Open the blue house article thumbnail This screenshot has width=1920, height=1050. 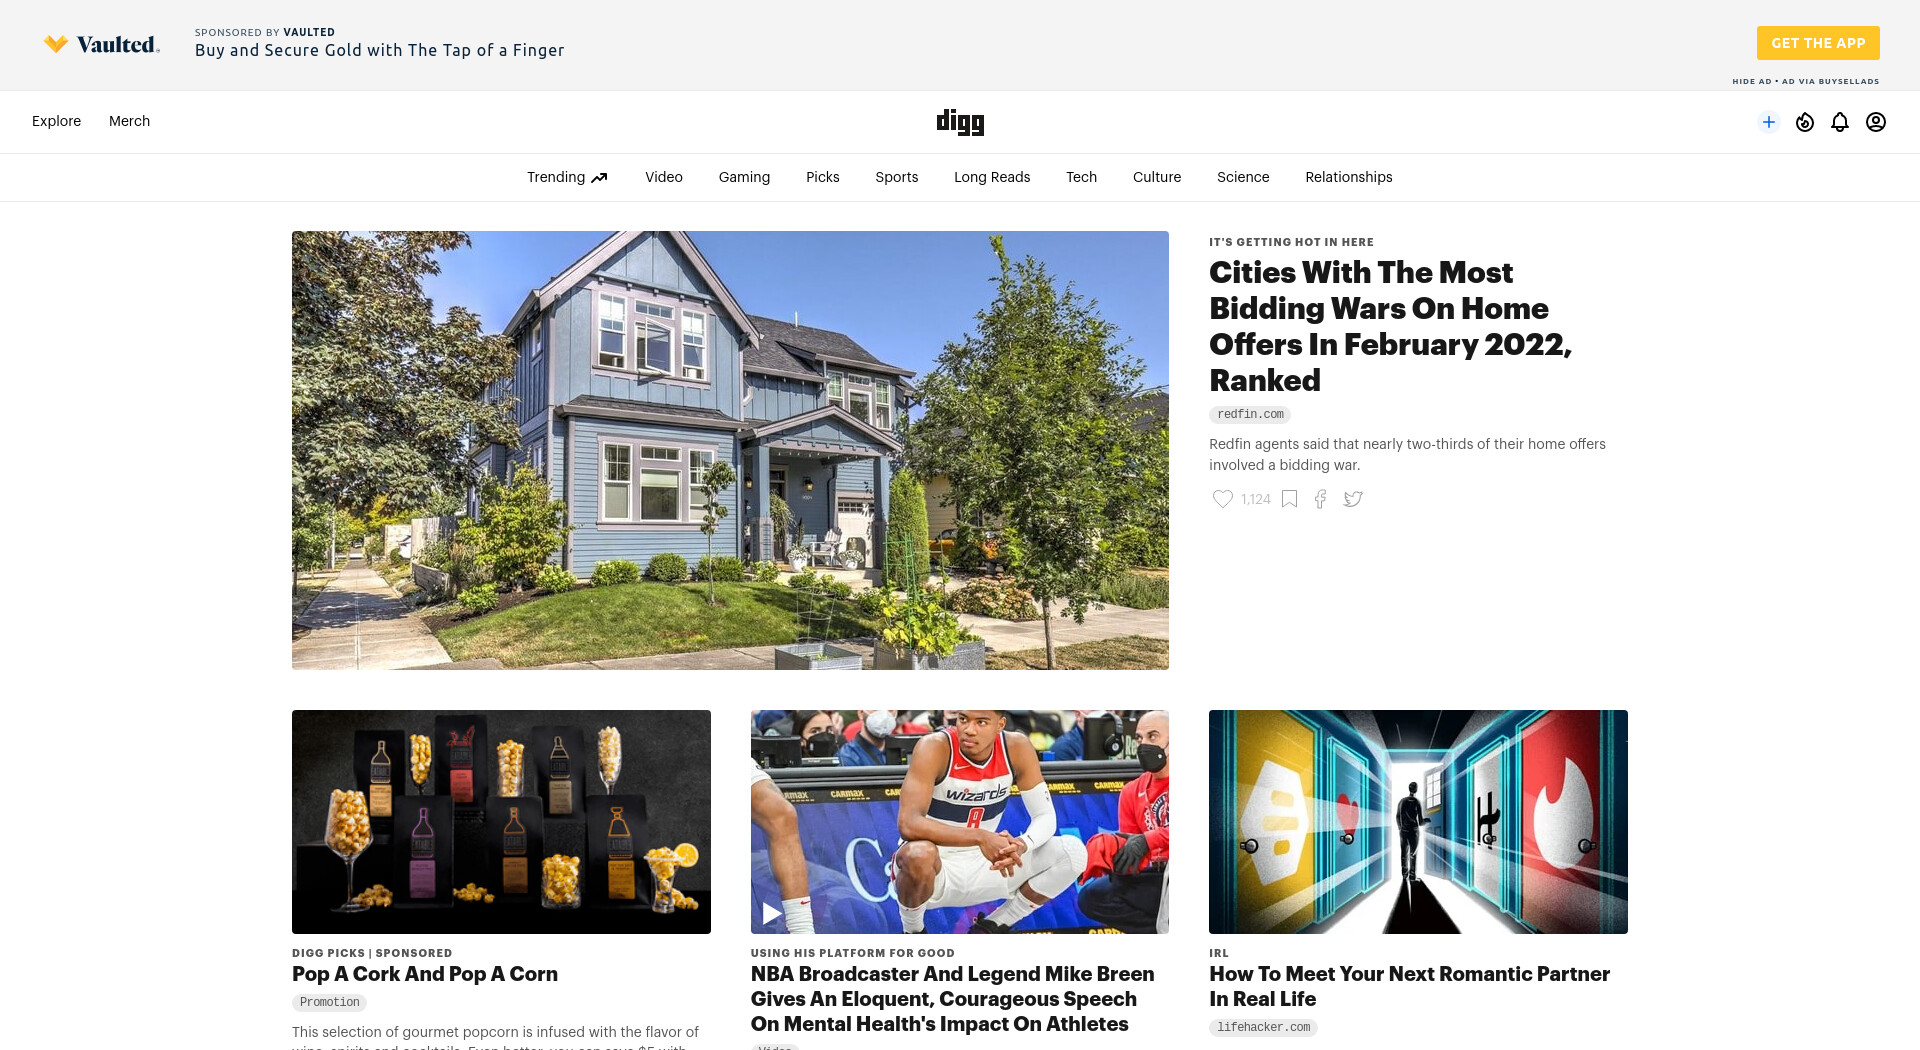point(730,450)
